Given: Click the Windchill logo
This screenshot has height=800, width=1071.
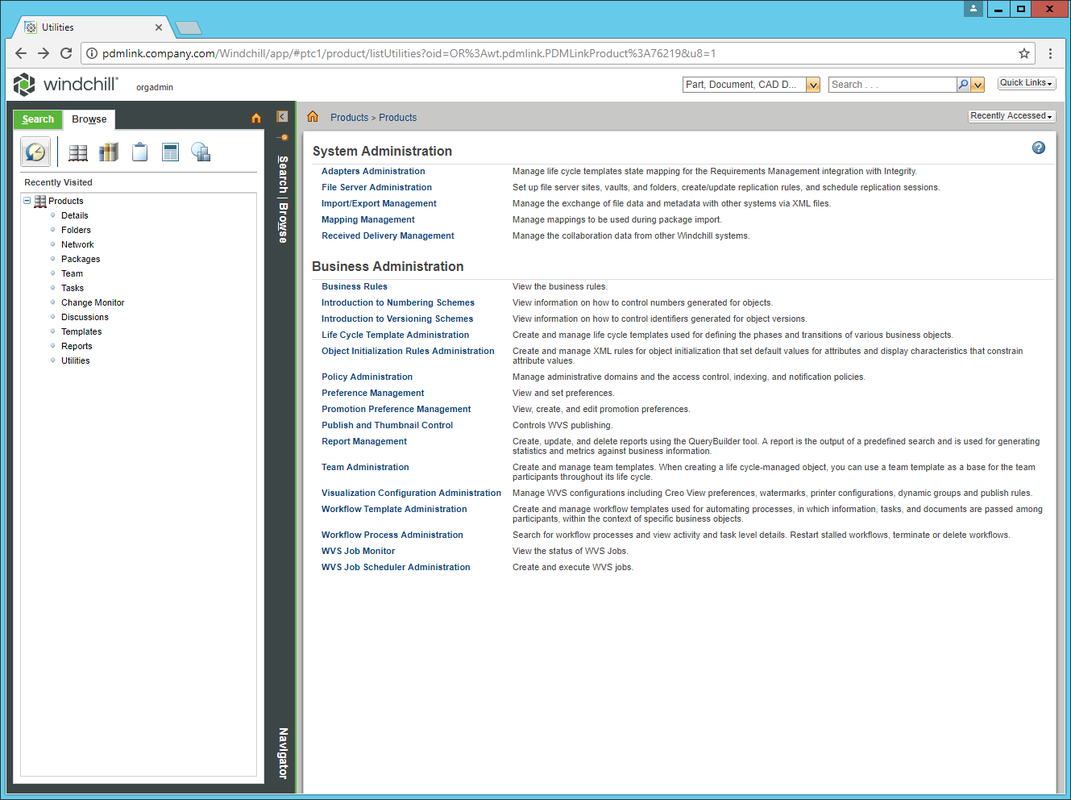Looking at the screenshot, I should pyautogui.click(x=66, y=85).
